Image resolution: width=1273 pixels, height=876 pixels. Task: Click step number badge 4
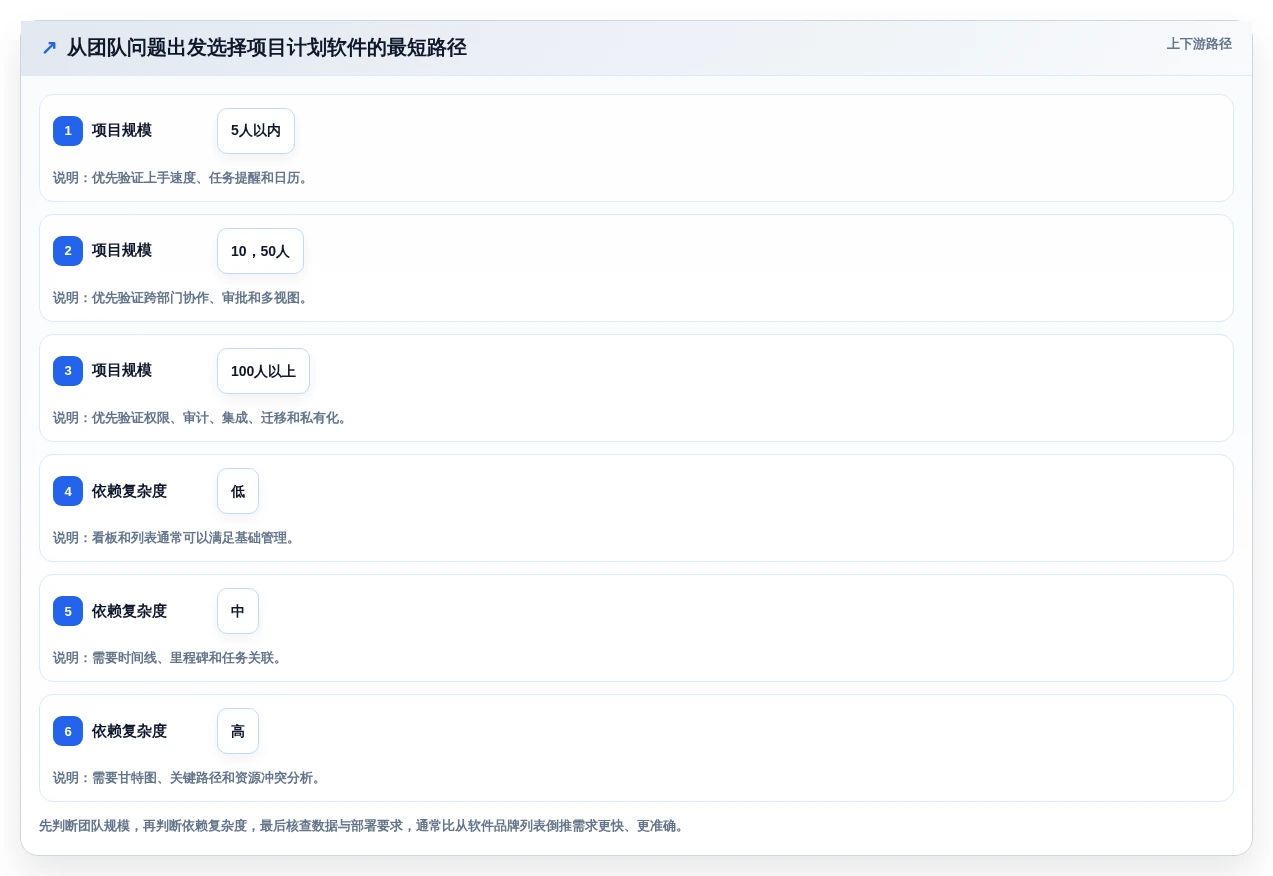point(68,491)
